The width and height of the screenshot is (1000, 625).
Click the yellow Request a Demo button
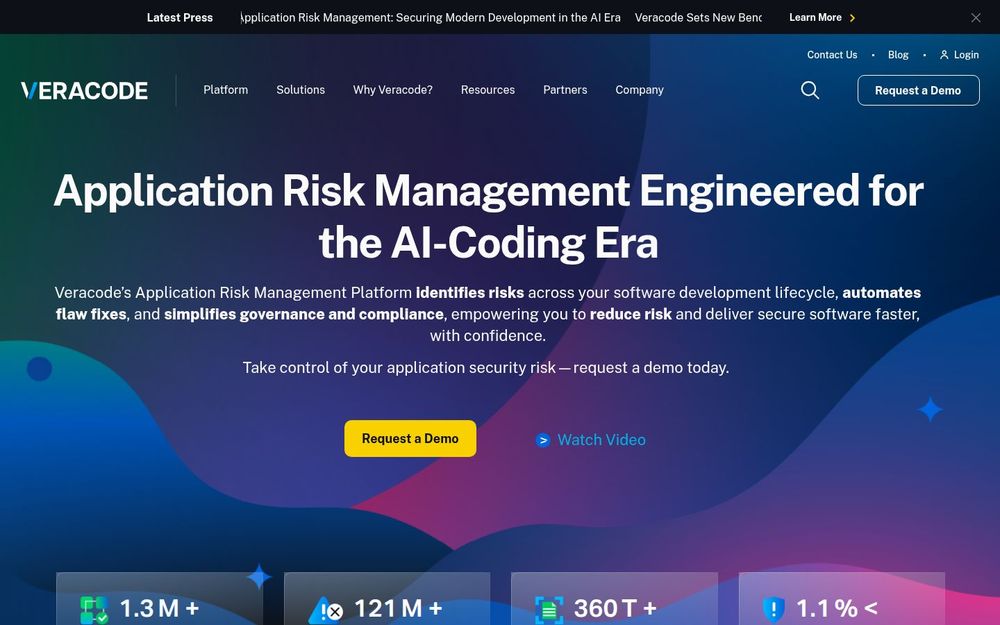point(410,439)
